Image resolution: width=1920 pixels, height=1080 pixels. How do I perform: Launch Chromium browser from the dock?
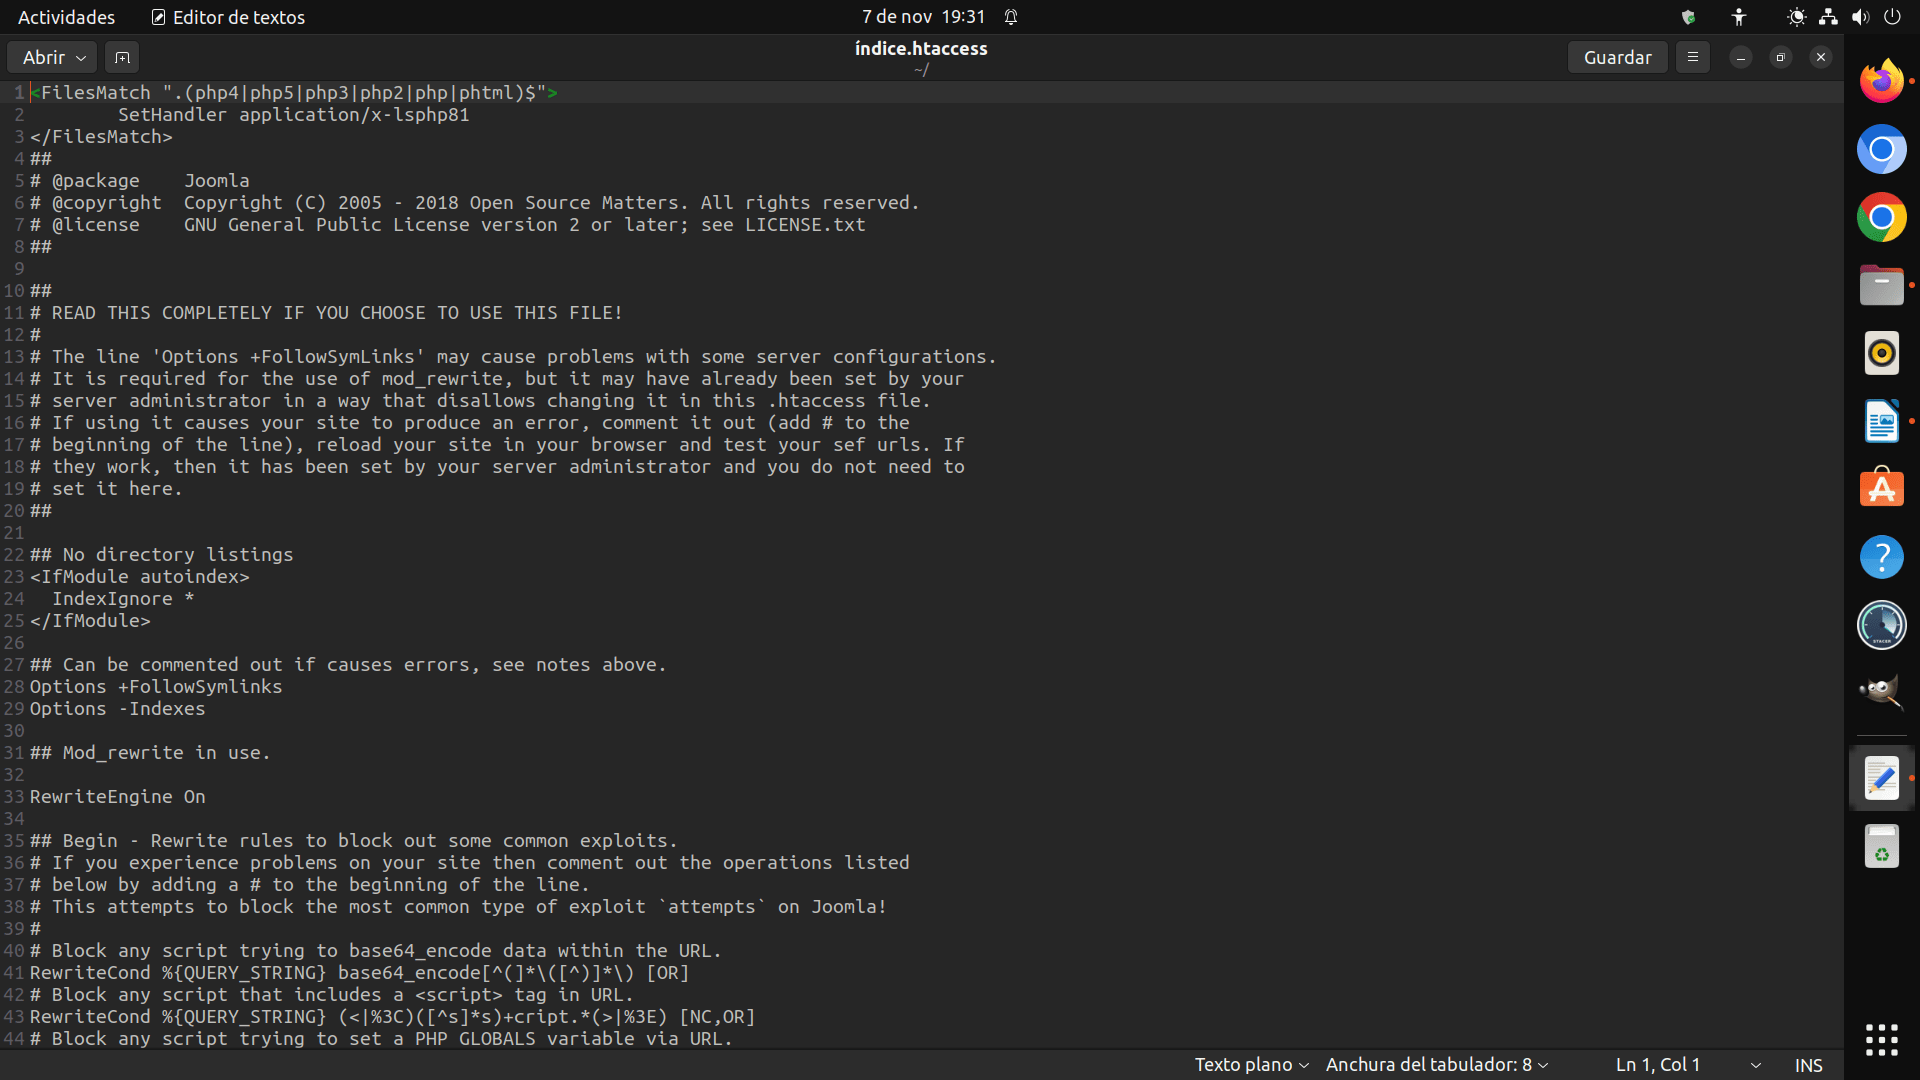click(x=1881, y=149)
